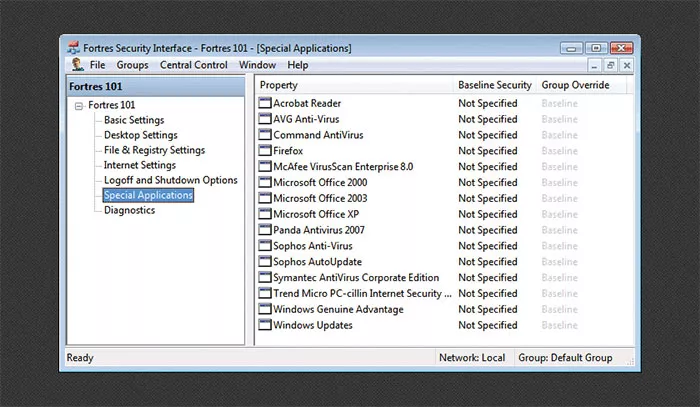Select Windows Updates property name
The width and height of the screenshot is (700, 407).
312,325
